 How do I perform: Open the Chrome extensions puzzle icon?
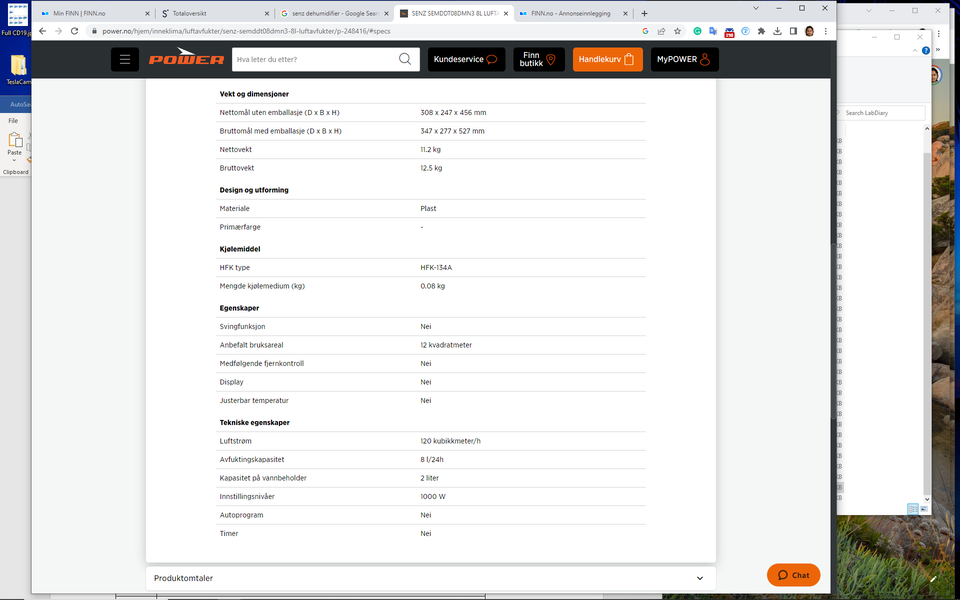tap(761, 31)
